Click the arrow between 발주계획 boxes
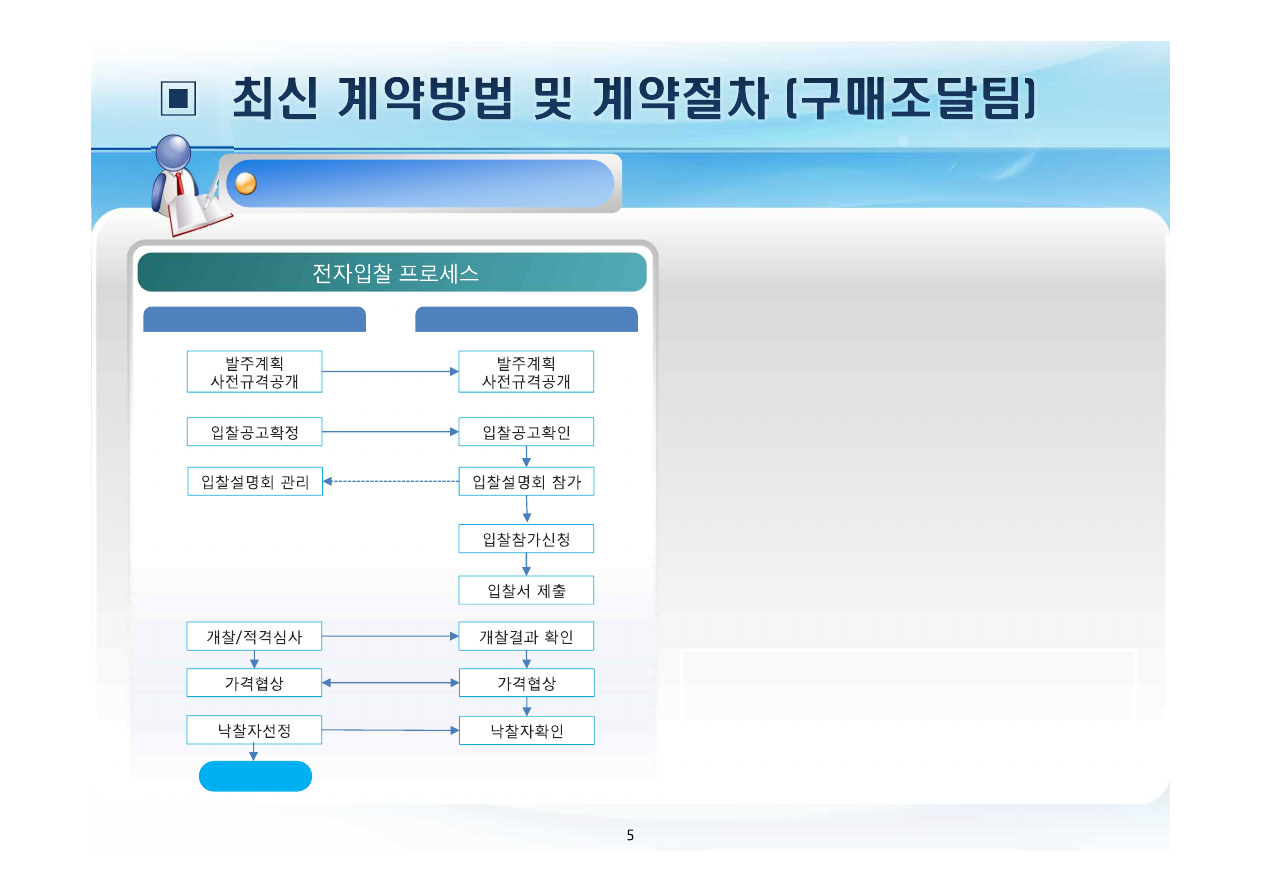Viewport: 1262px width, 893px height. (390, 371)
